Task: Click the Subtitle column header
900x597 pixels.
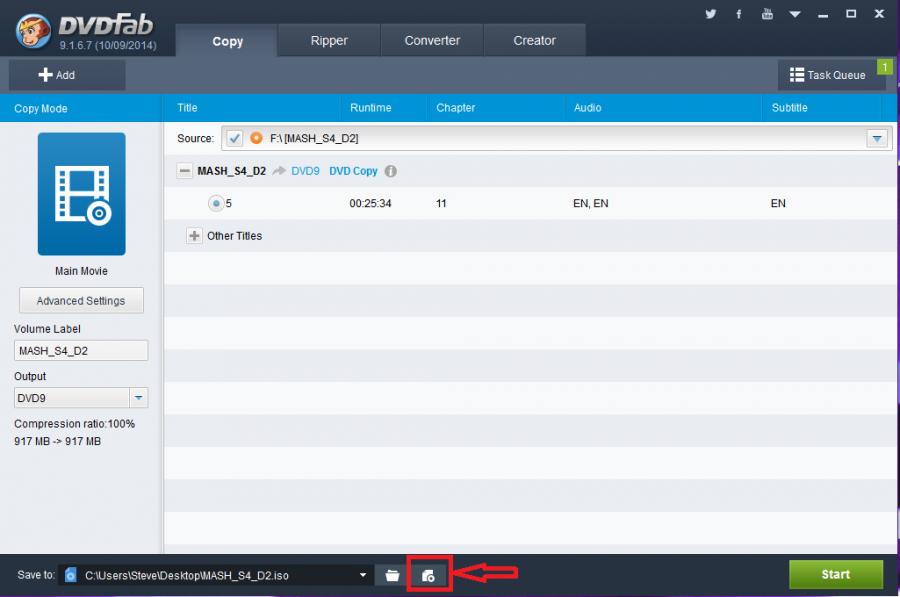Action: click(789, 108)
